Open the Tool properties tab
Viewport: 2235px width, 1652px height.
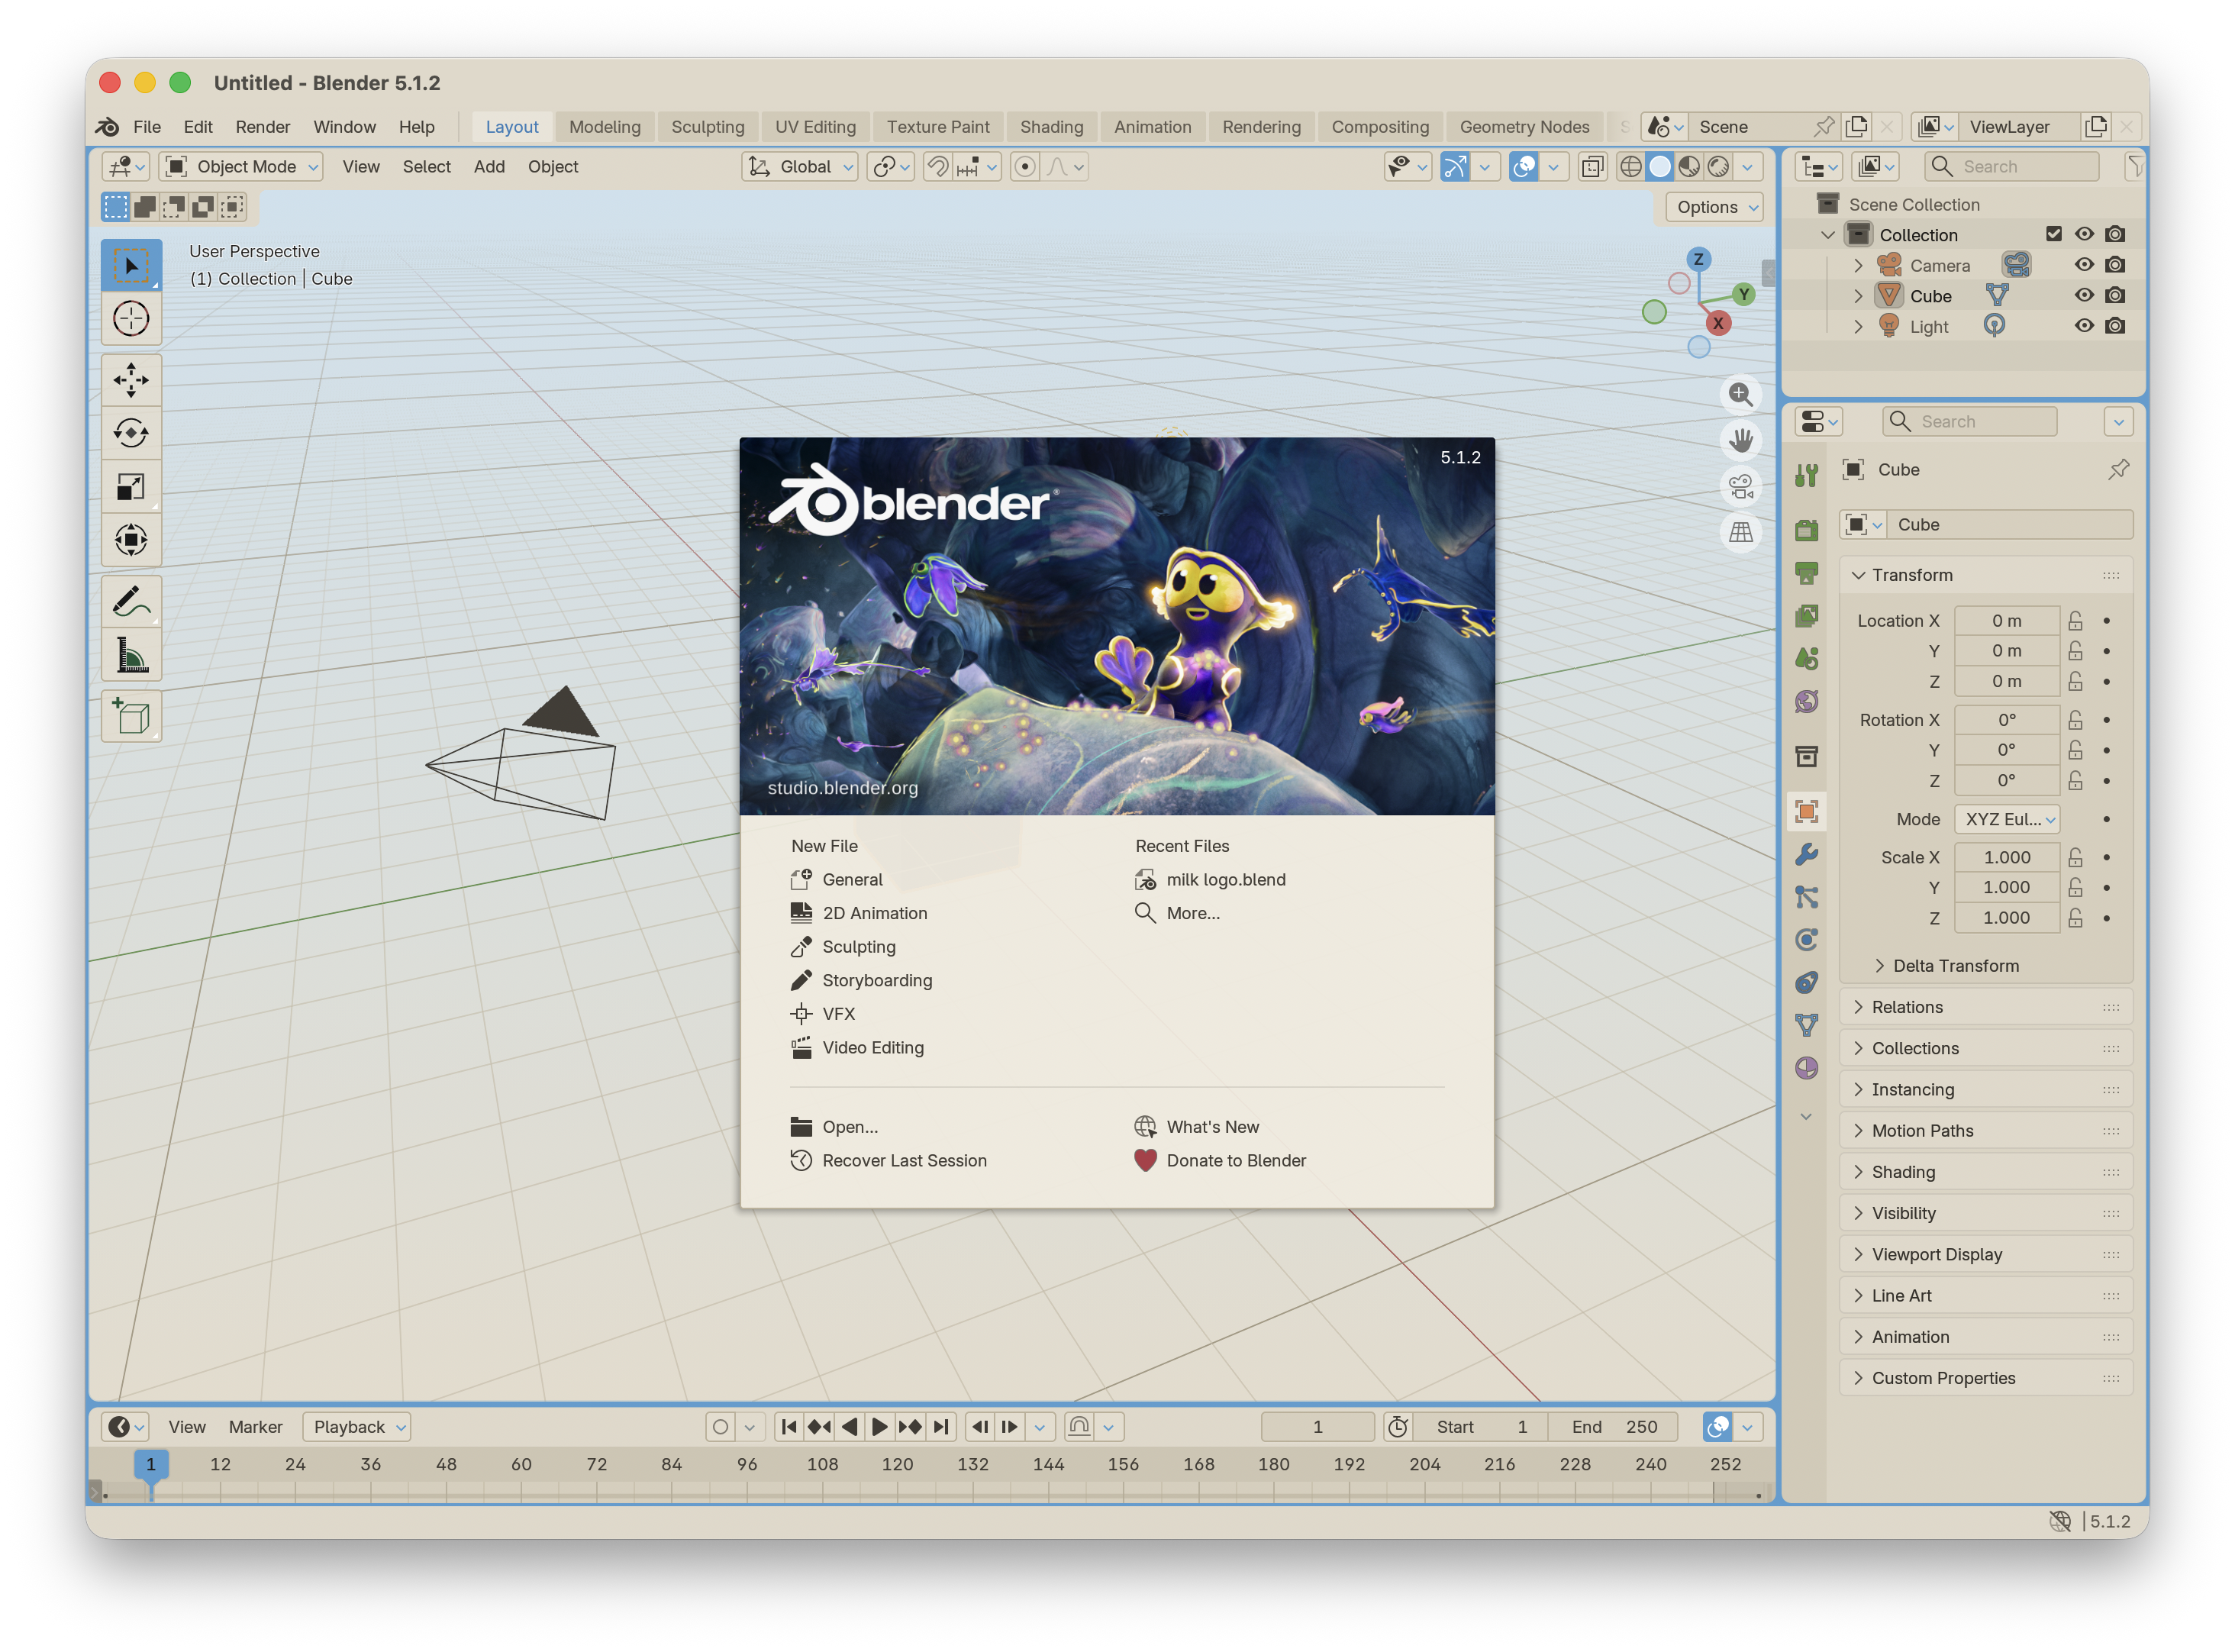tap(1806, 476)
